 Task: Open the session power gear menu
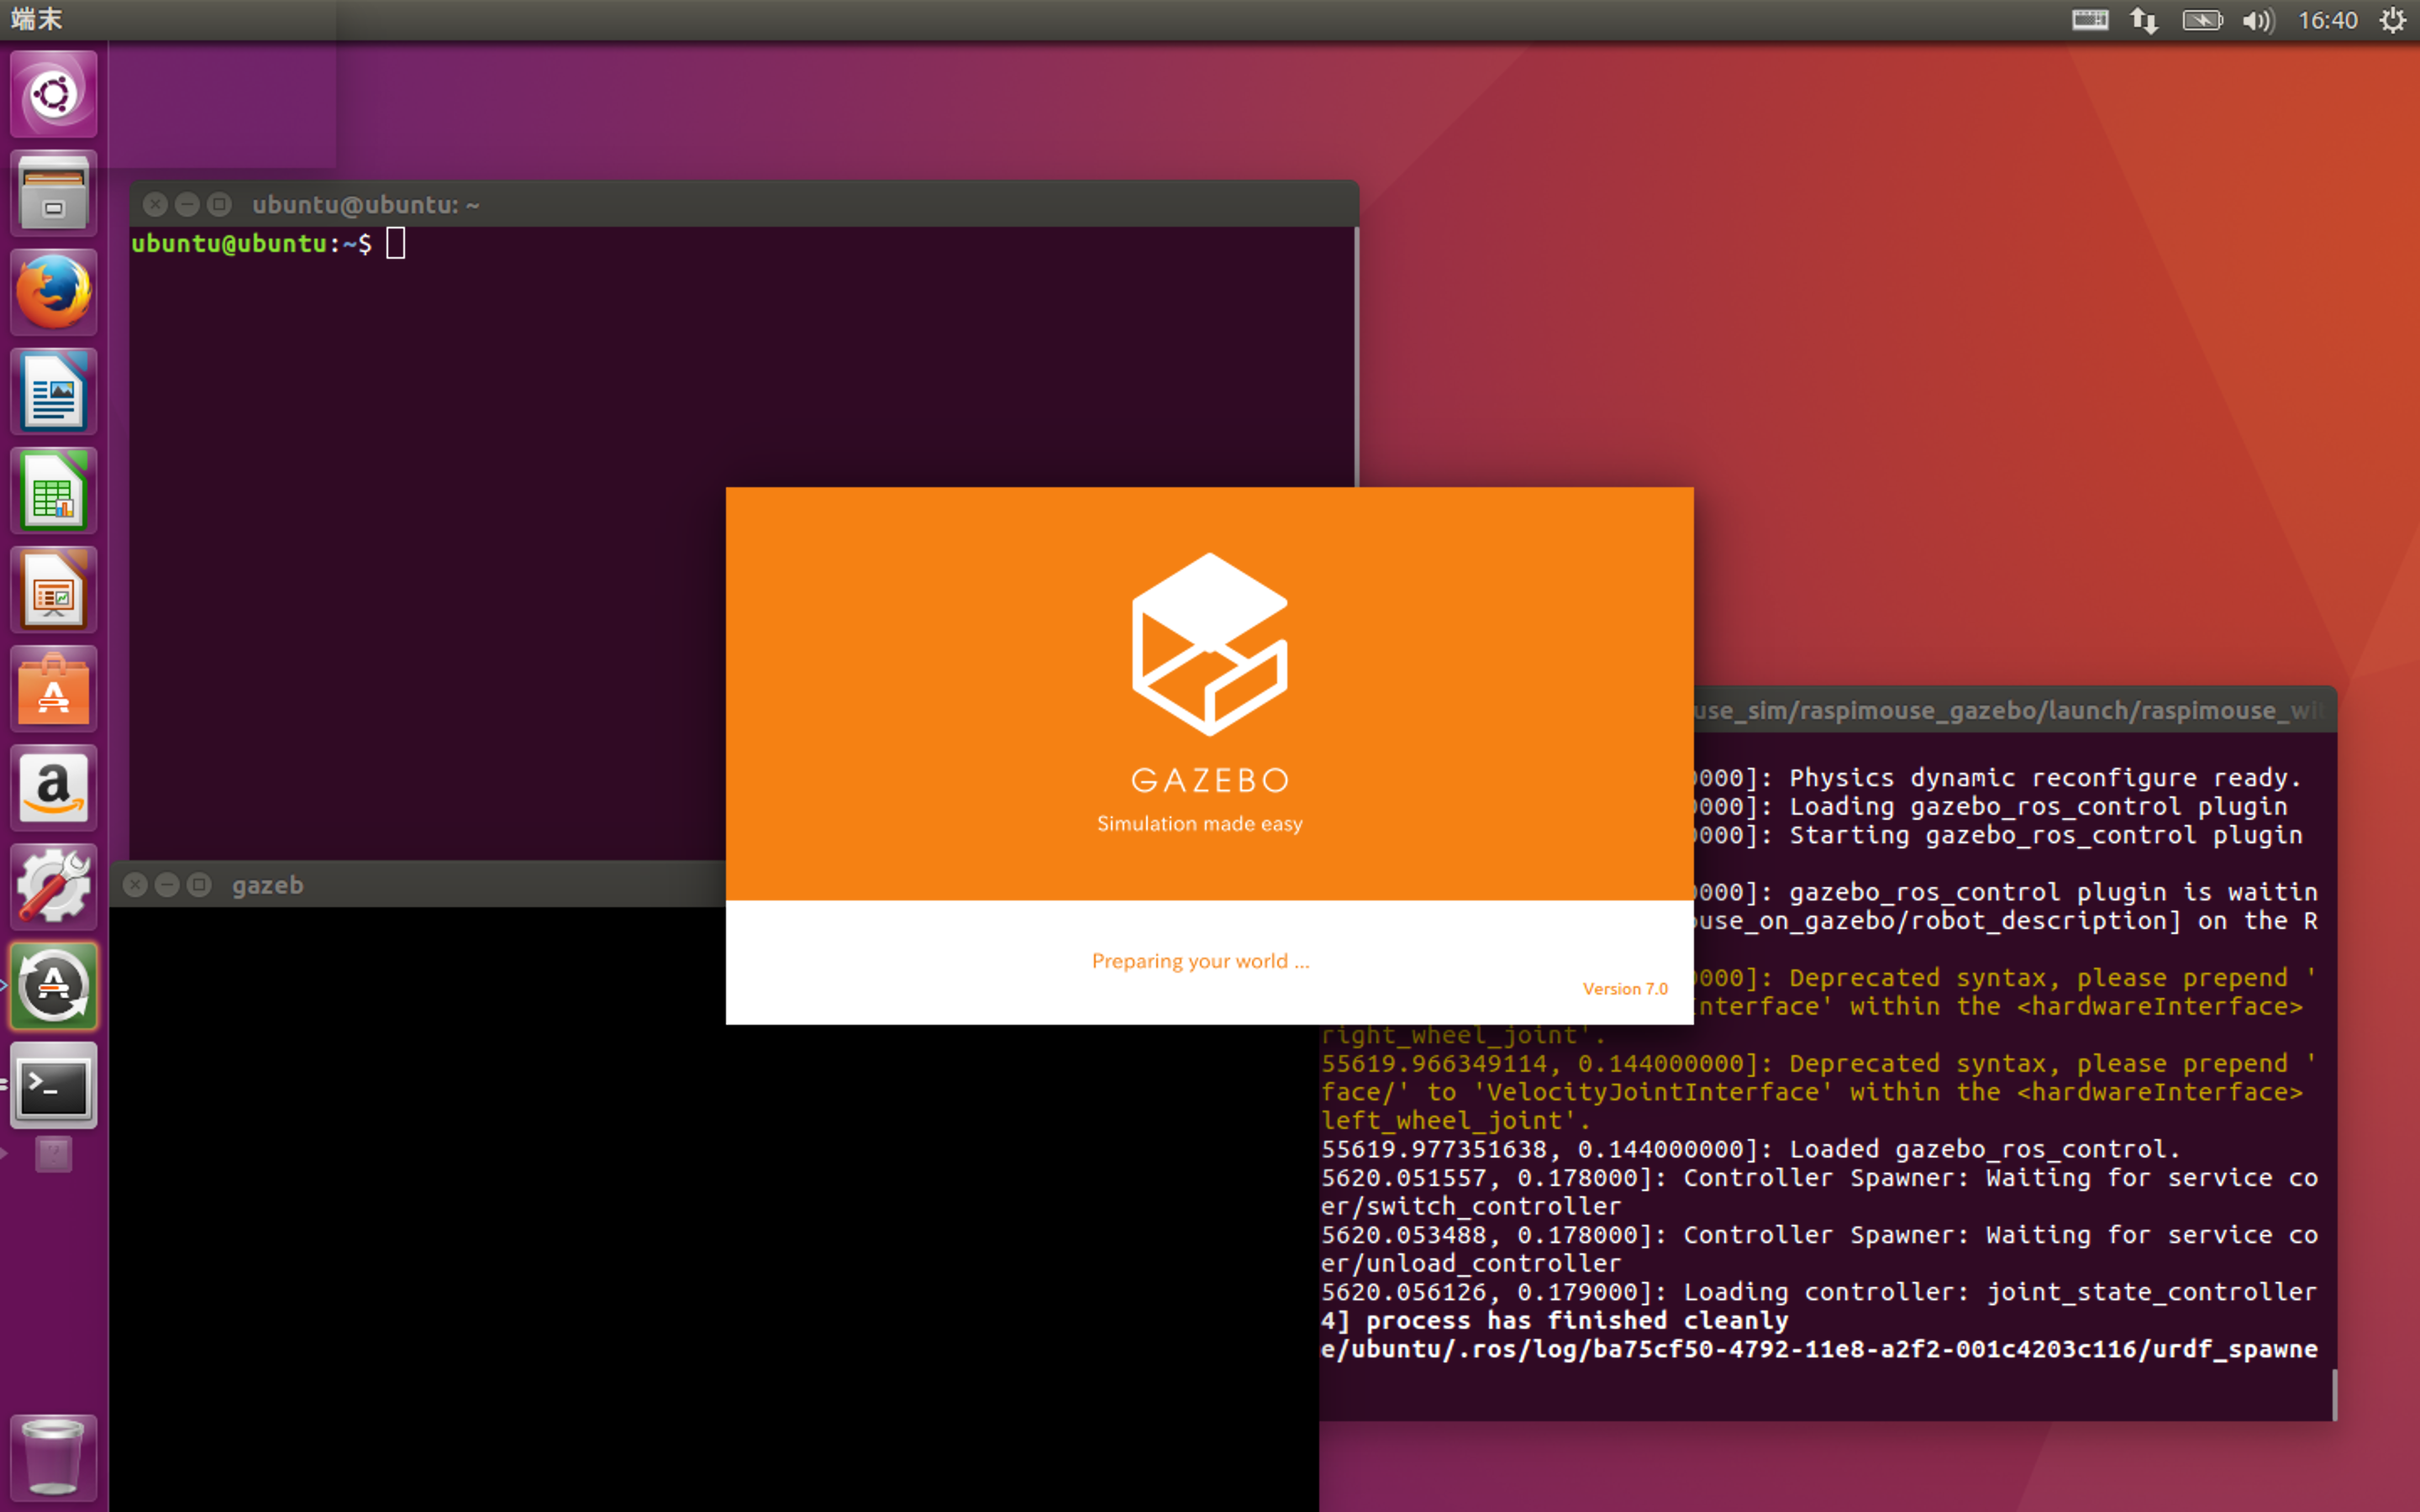pos(2392,20)
